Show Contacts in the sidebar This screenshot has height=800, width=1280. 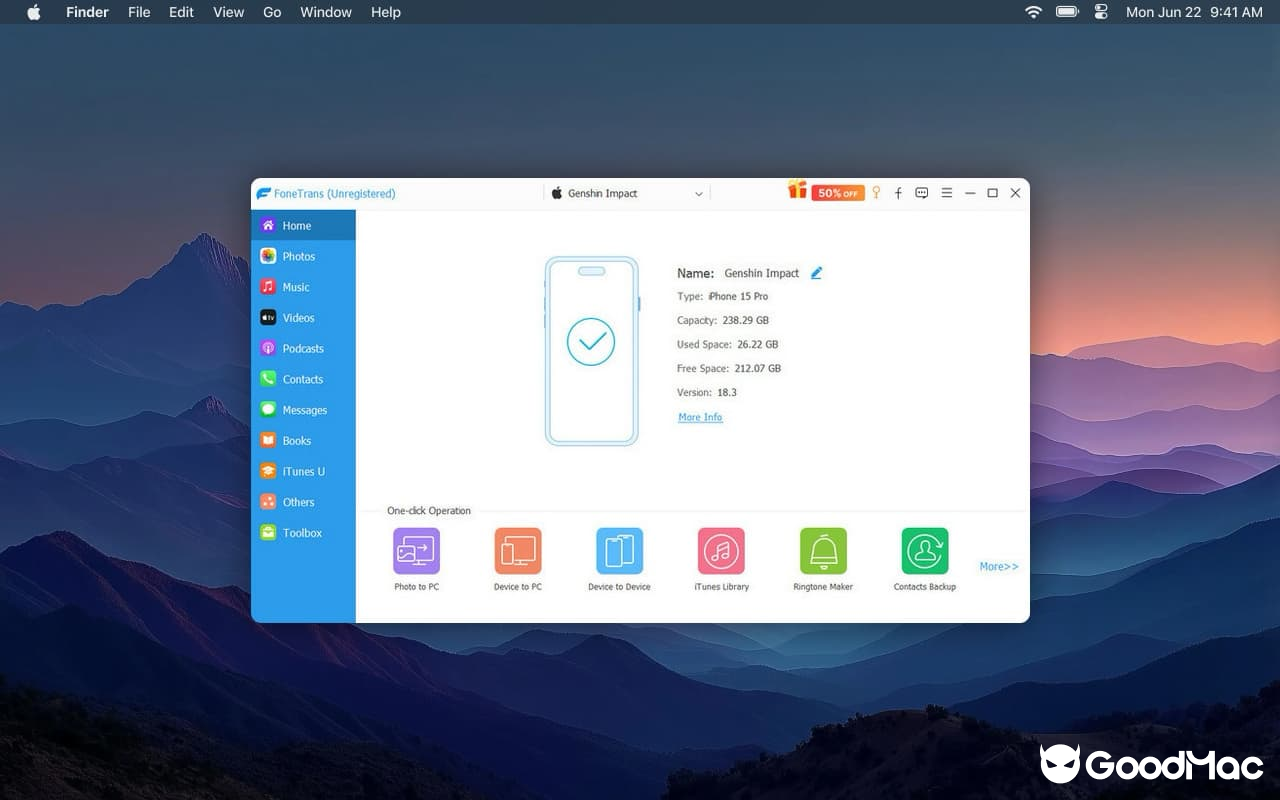click(x=303, y=379)
